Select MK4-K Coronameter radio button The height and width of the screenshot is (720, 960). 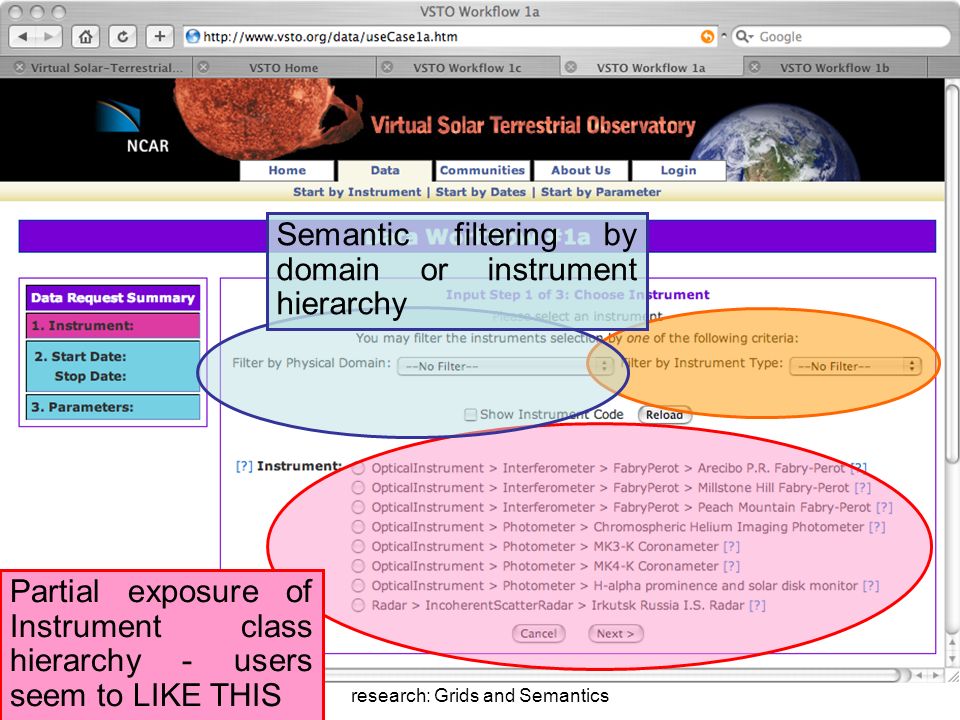tap(358, 566)
